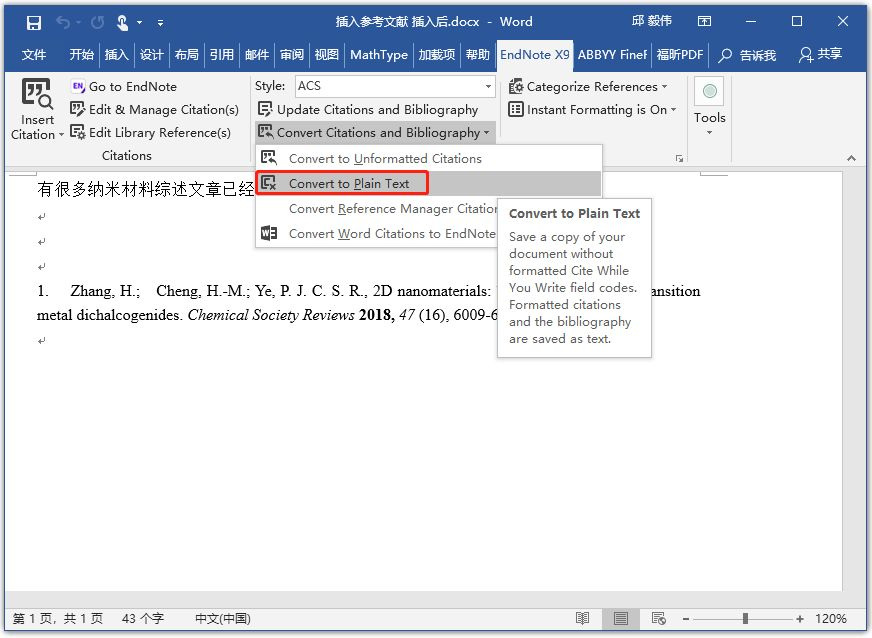
Task: Click the Convert to Unformatted Citations icon
Action: click(269, 158)
